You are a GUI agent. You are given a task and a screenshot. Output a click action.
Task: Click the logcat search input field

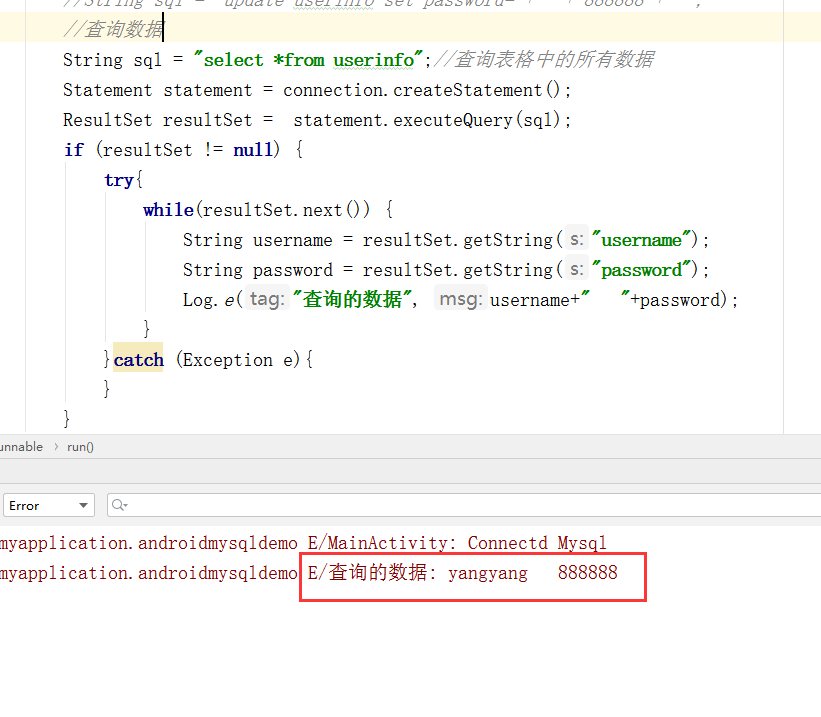[464, 505]
